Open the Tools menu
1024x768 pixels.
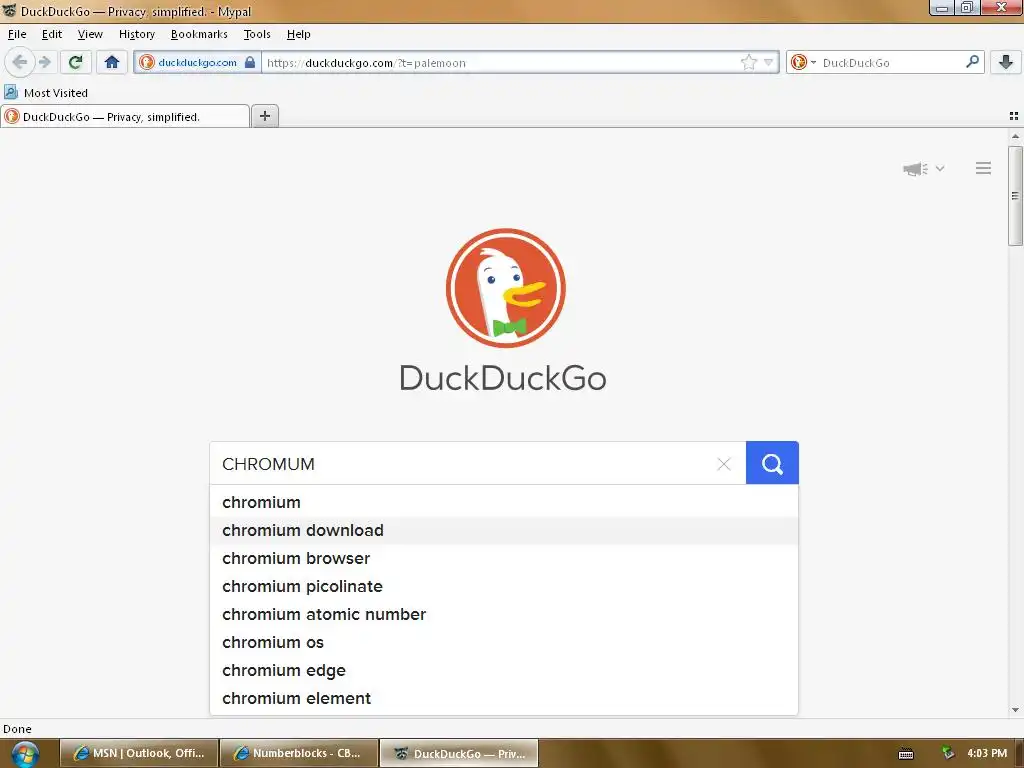coord(257,34)
